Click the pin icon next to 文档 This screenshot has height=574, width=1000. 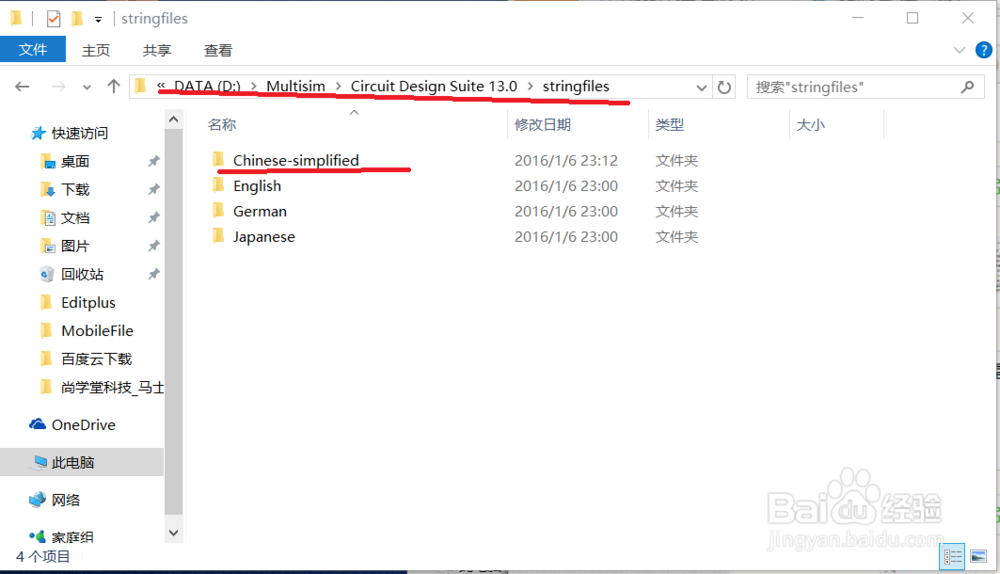[154, 218]
